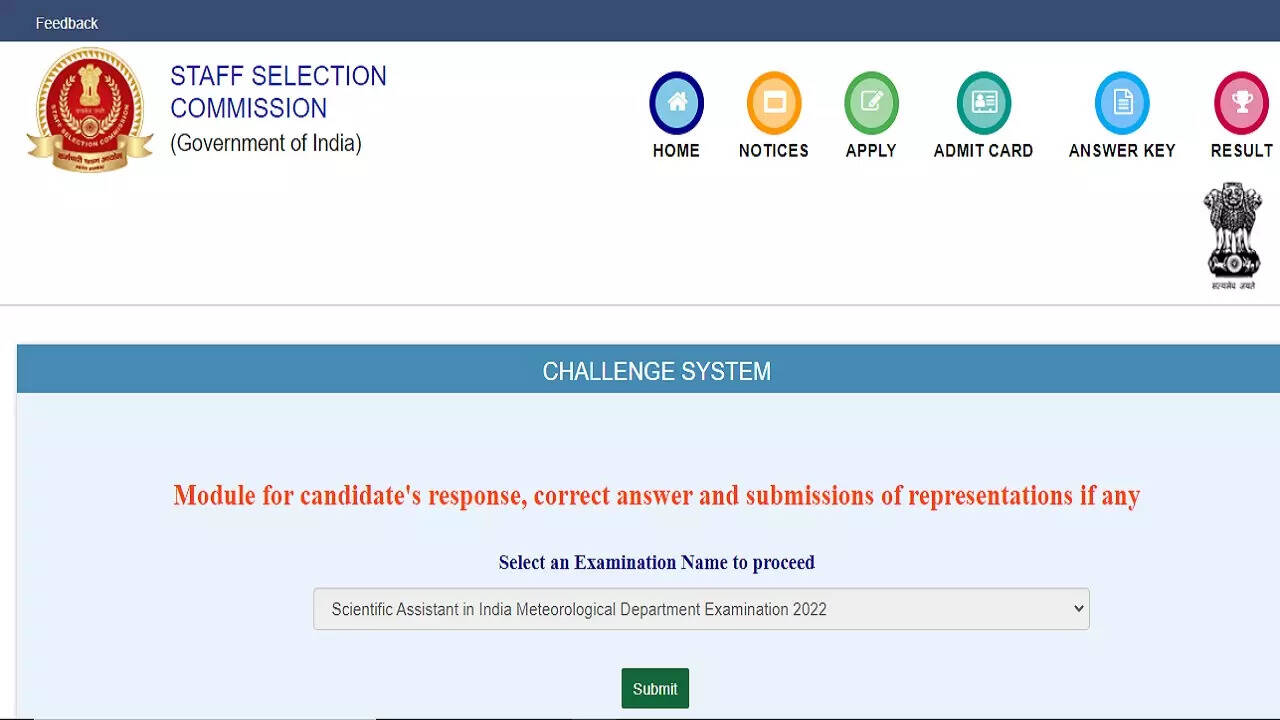The width and height of the screenshot is (1280, 720).
Task: Expand the examination name dropdown
Action: pyautogui.click(x=700, y=609)
